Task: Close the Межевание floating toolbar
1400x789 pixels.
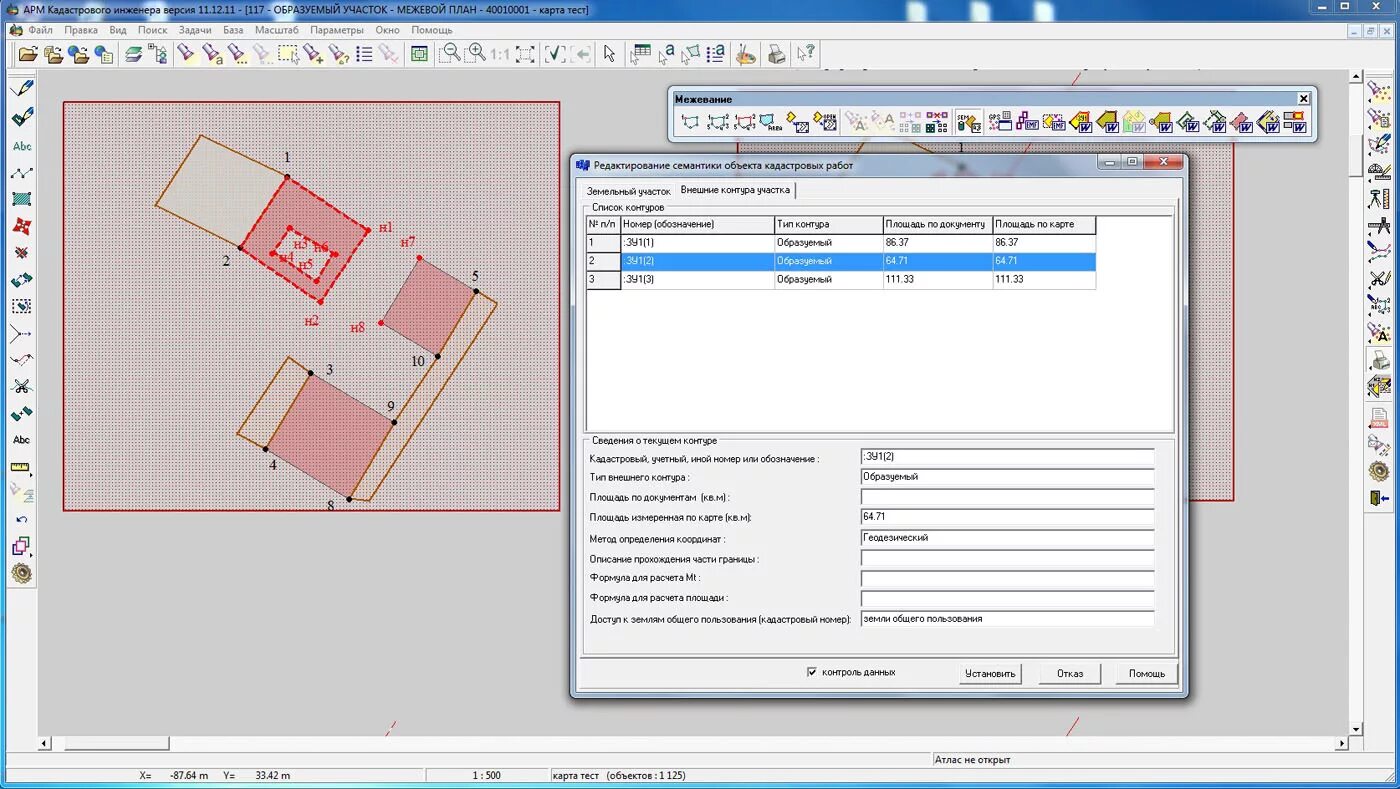Action: pyautogui.click(x=1303, y=99)
